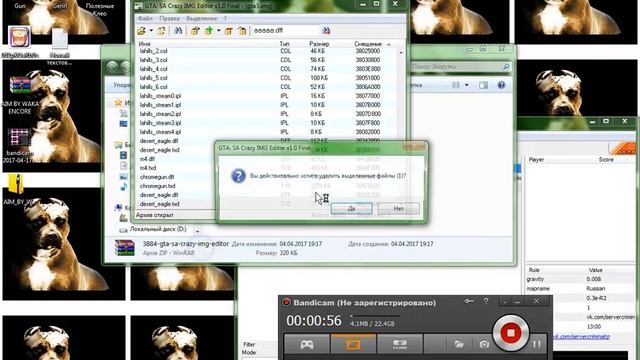This screenshot has width=640, height=360.
Task: Cancel deletion with the Нет button
Action: point(398,209)
